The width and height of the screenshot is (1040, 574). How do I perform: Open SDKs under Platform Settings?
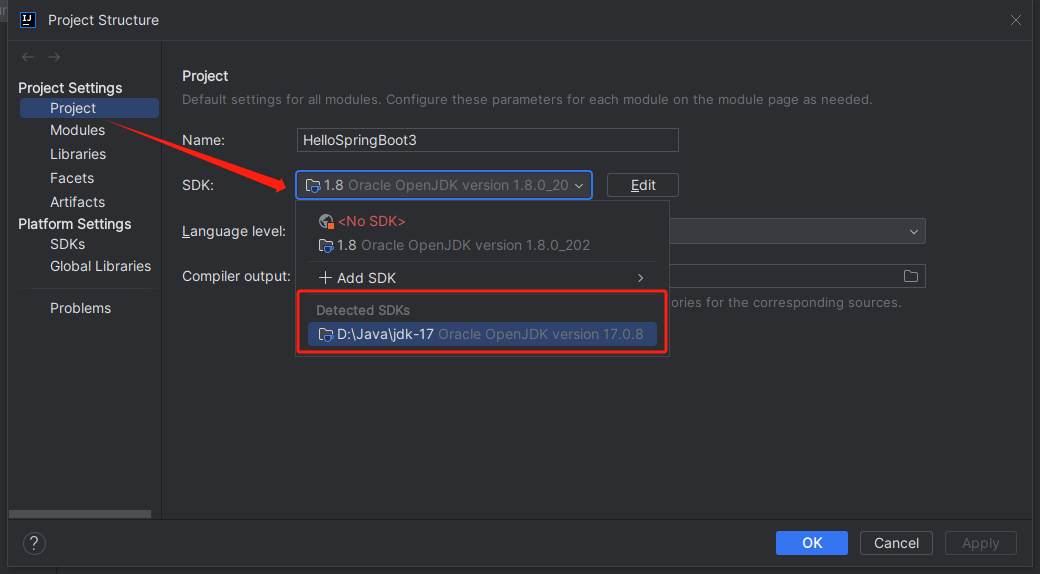(68, 244)
